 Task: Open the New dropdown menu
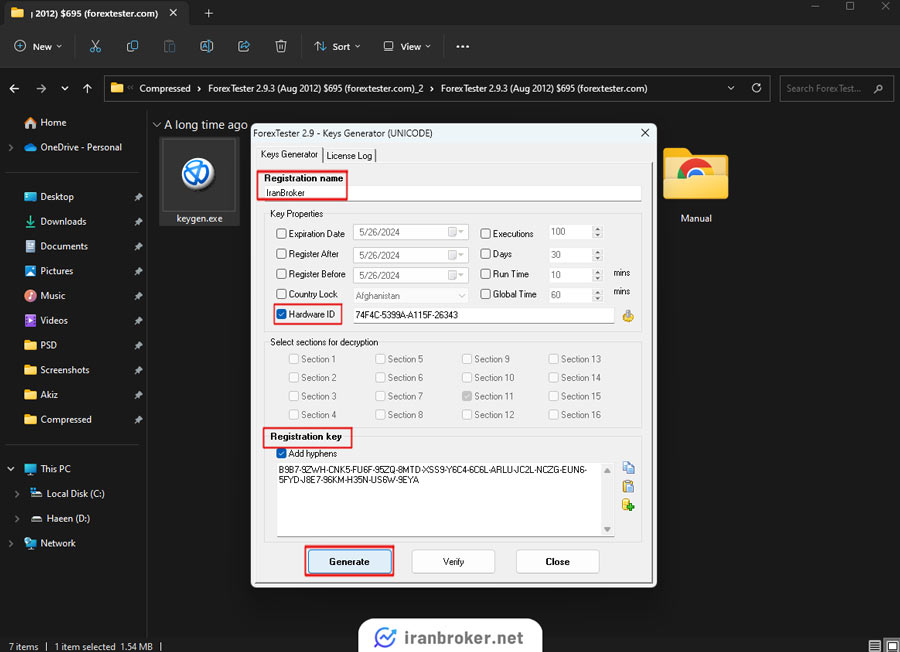pyautogui.click(x=38, y=46)
